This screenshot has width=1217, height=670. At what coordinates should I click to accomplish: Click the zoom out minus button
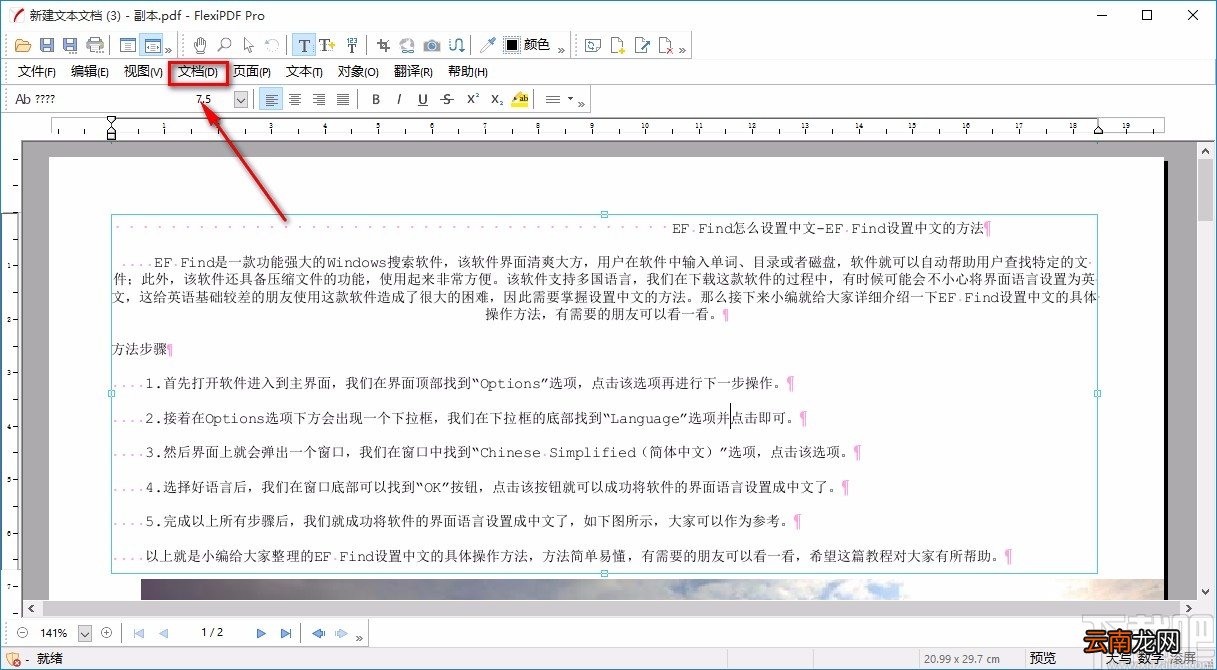point(22,633)
